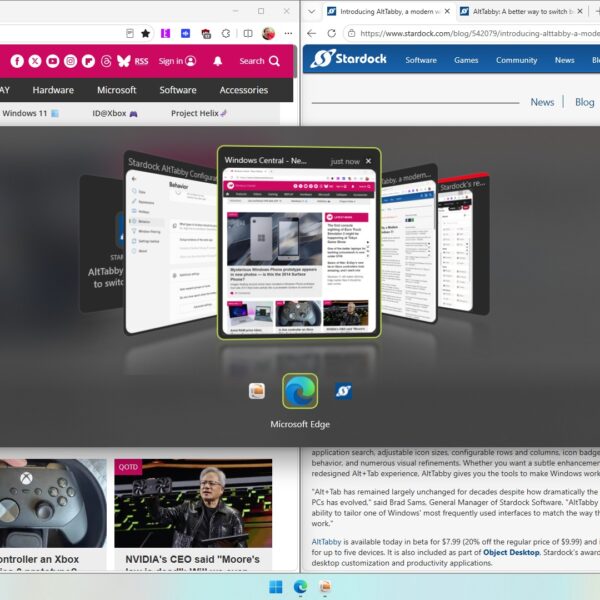
Task: Select the AltTabby to switch thumbnail on far left
Action: click(102, 245)
